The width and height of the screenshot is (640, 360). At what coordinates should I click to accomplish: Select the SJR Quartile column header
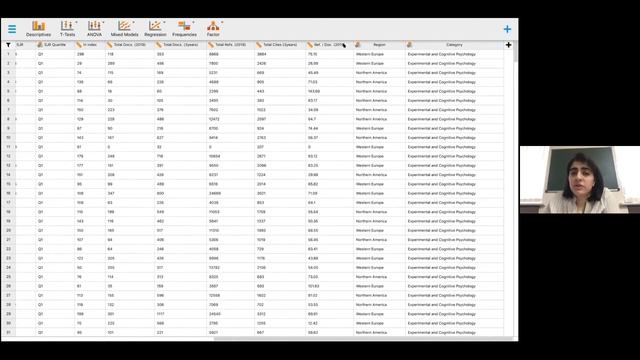tap(55, 45)
